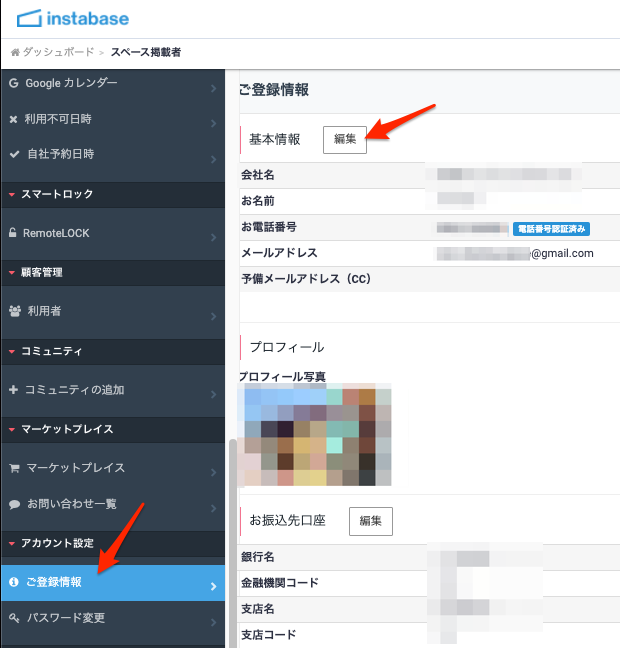Click the checkmark icon beside 自社予約日時
Image resolution: width=620 pixels, height=648 pixels.
(14, 155)
